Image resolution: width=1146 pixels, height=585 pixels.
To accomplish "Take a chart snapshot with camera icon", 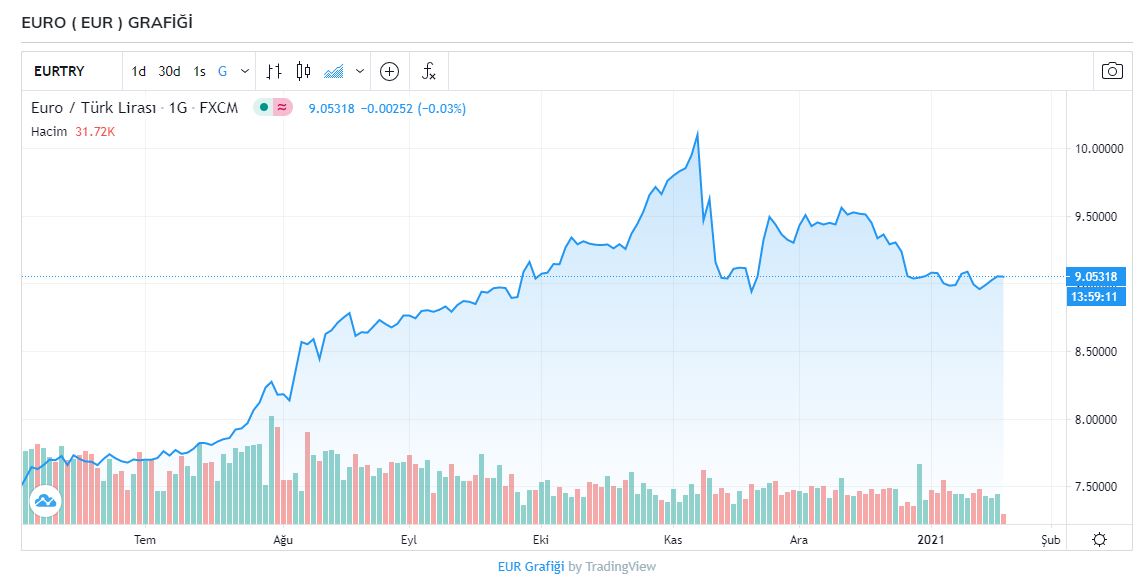I will click(1112, 71).
